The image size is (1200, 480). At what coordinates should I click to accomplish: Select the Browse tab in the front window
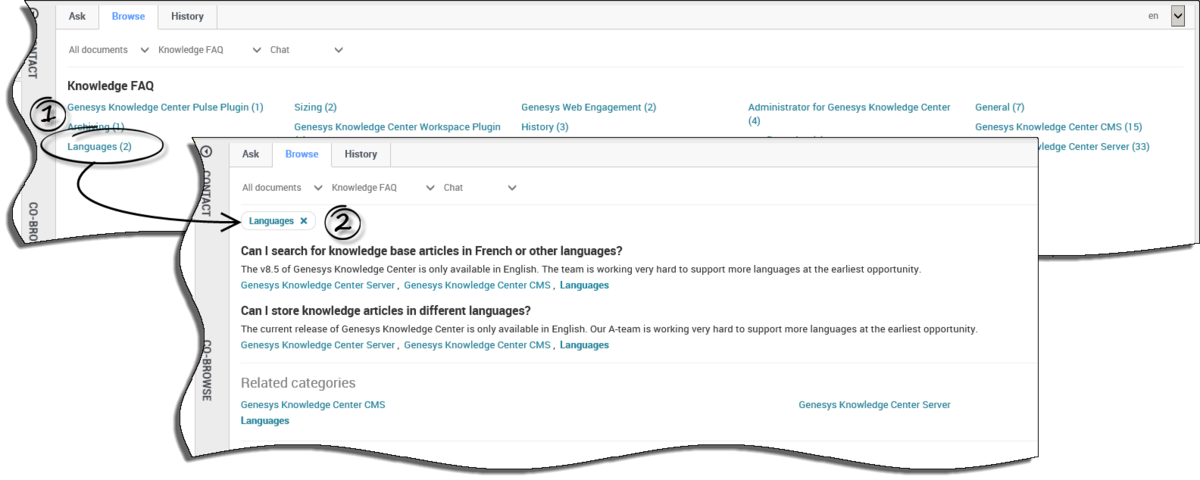pyautogui.click(x=301, y=154)
